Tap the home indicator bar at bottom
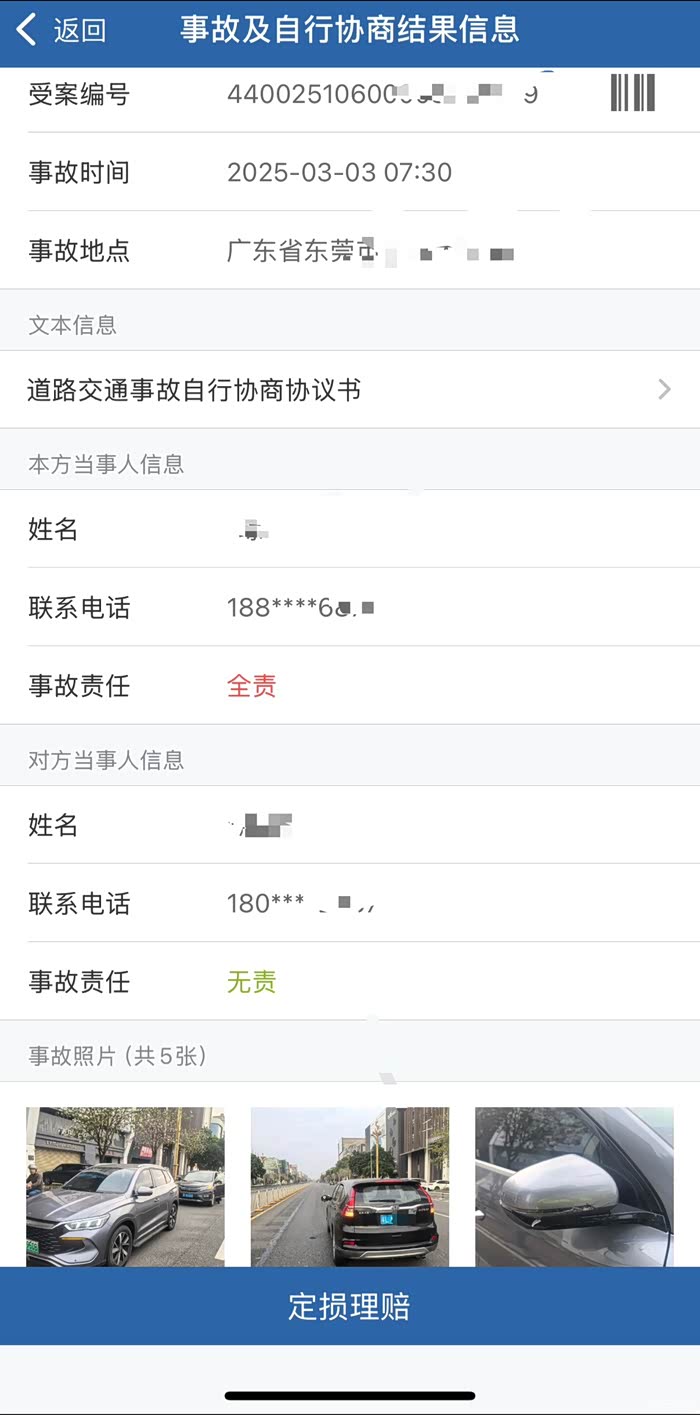Screen dimensions: 700x1415 350,1395
